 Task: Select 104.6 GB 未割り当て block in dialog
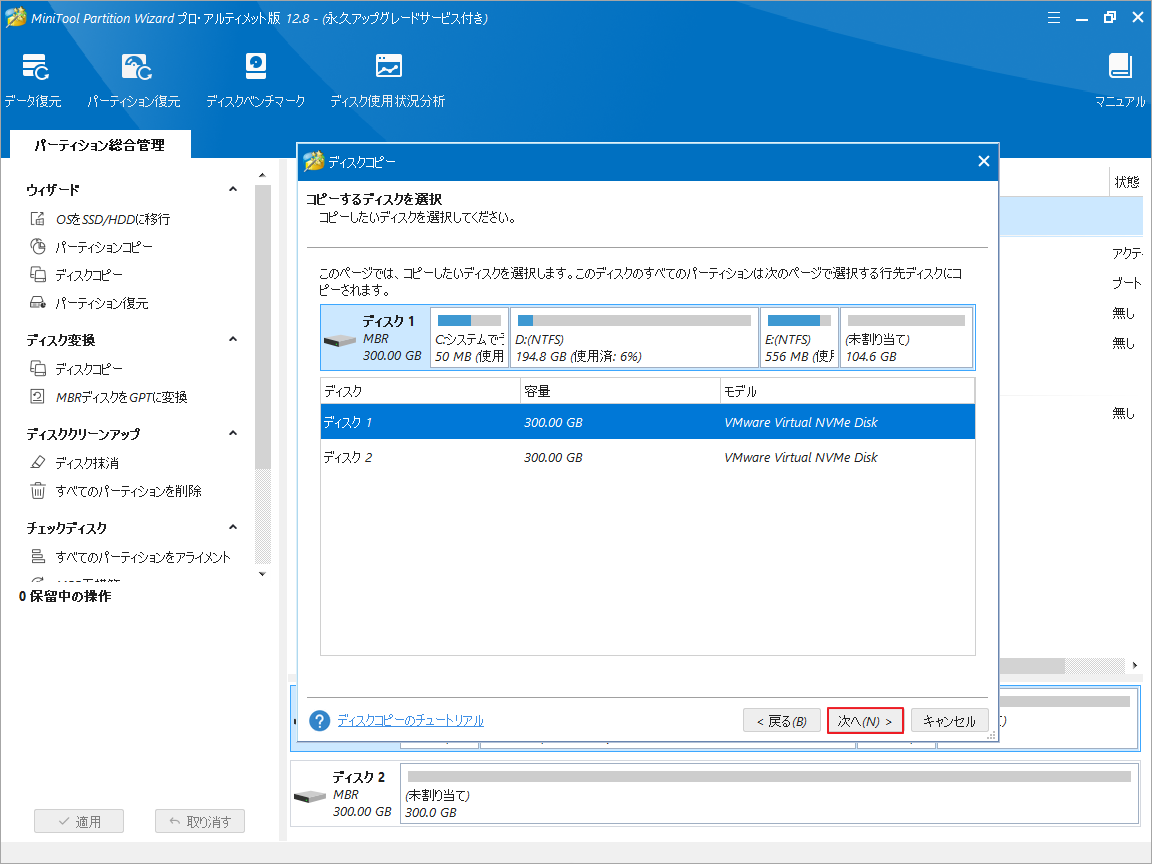[x=907, y=338]
